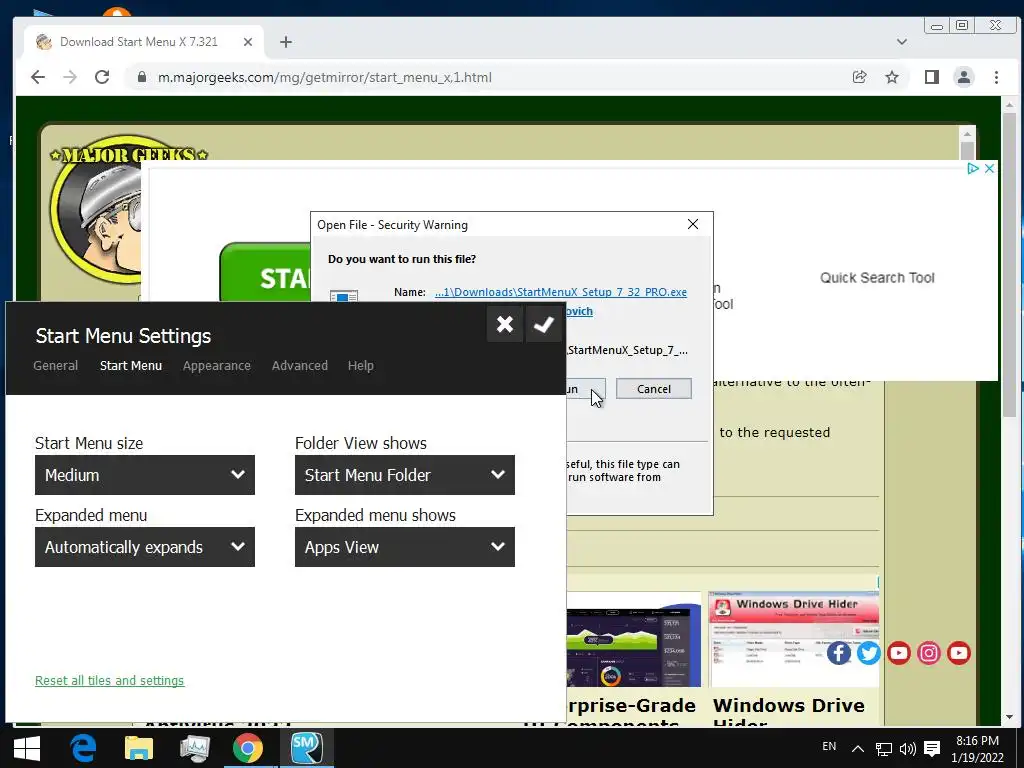Open MajorGeeks Facebook page icon
Image resolution: width=1024 pixels, height=768 pixels.
[839, 653]
